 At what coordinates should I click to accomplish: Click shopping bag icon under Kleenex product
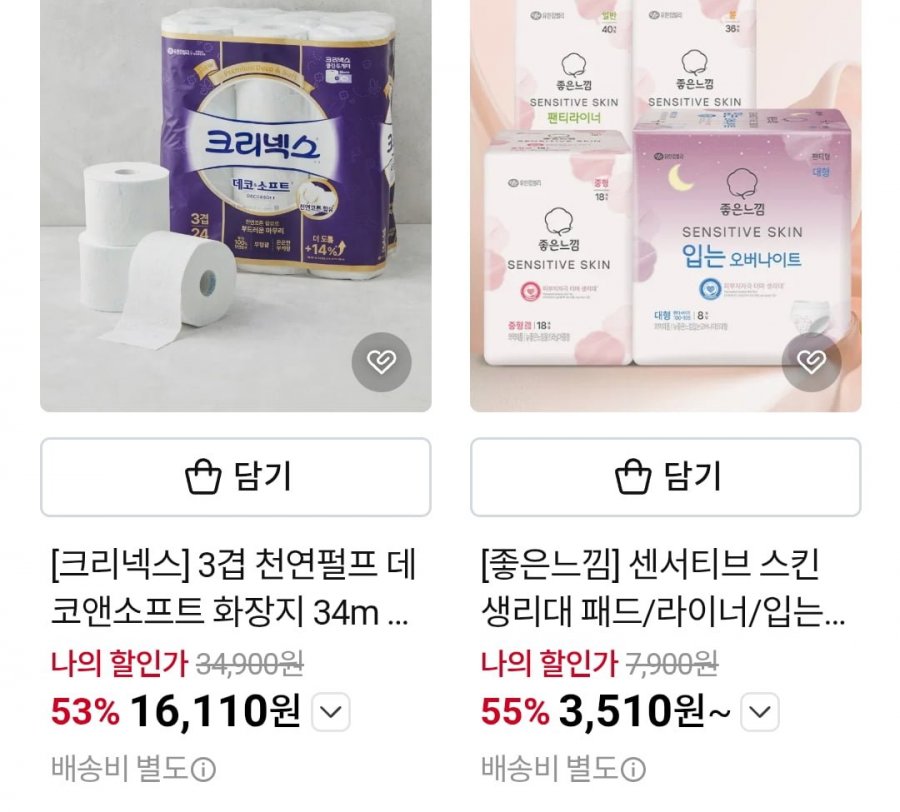[x=203, y=476]
